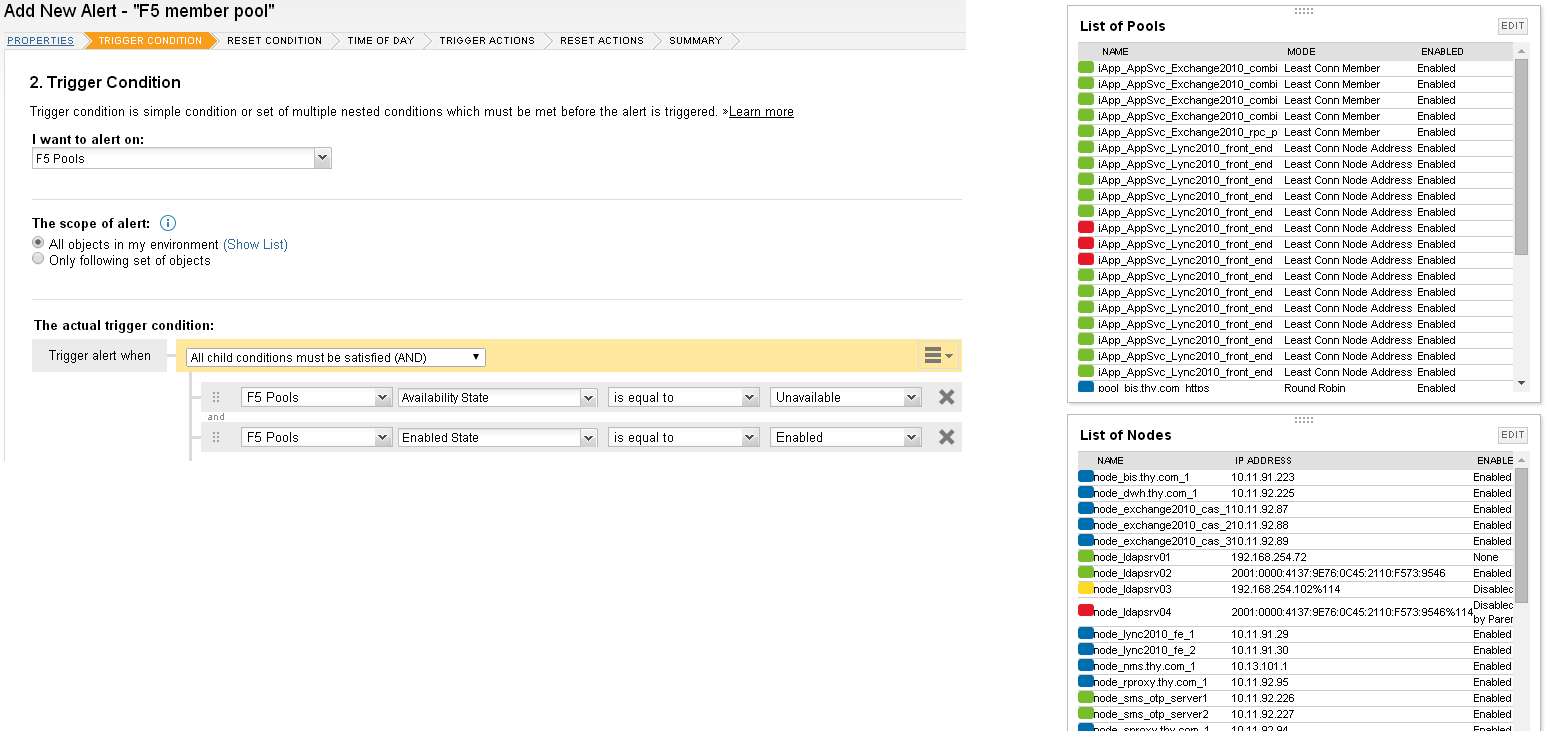Click node name node_ldapsrv04
Viewport: 1546px width, 735px height.
click(1132, 612)
